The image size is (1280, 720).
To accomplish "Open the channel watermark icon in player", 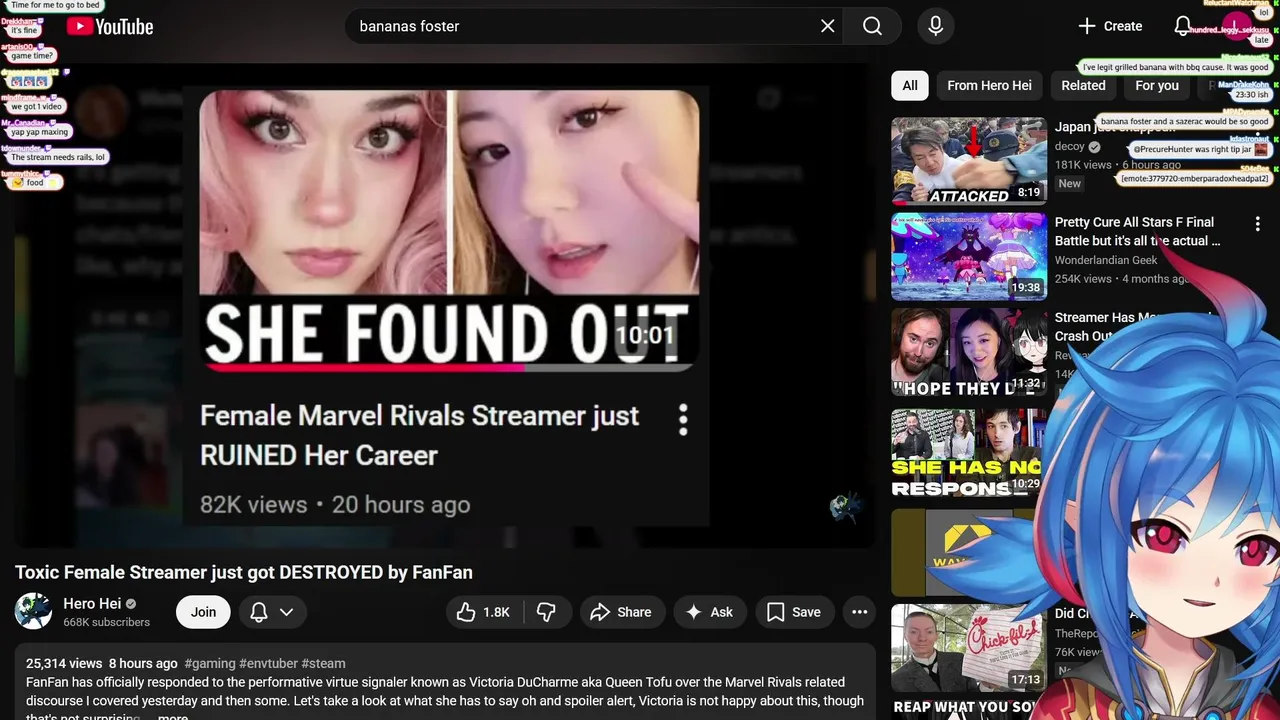I will [846, 508].
